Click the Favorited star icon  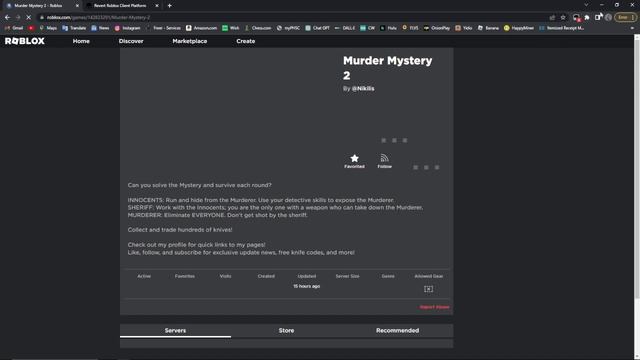[354, 158]
